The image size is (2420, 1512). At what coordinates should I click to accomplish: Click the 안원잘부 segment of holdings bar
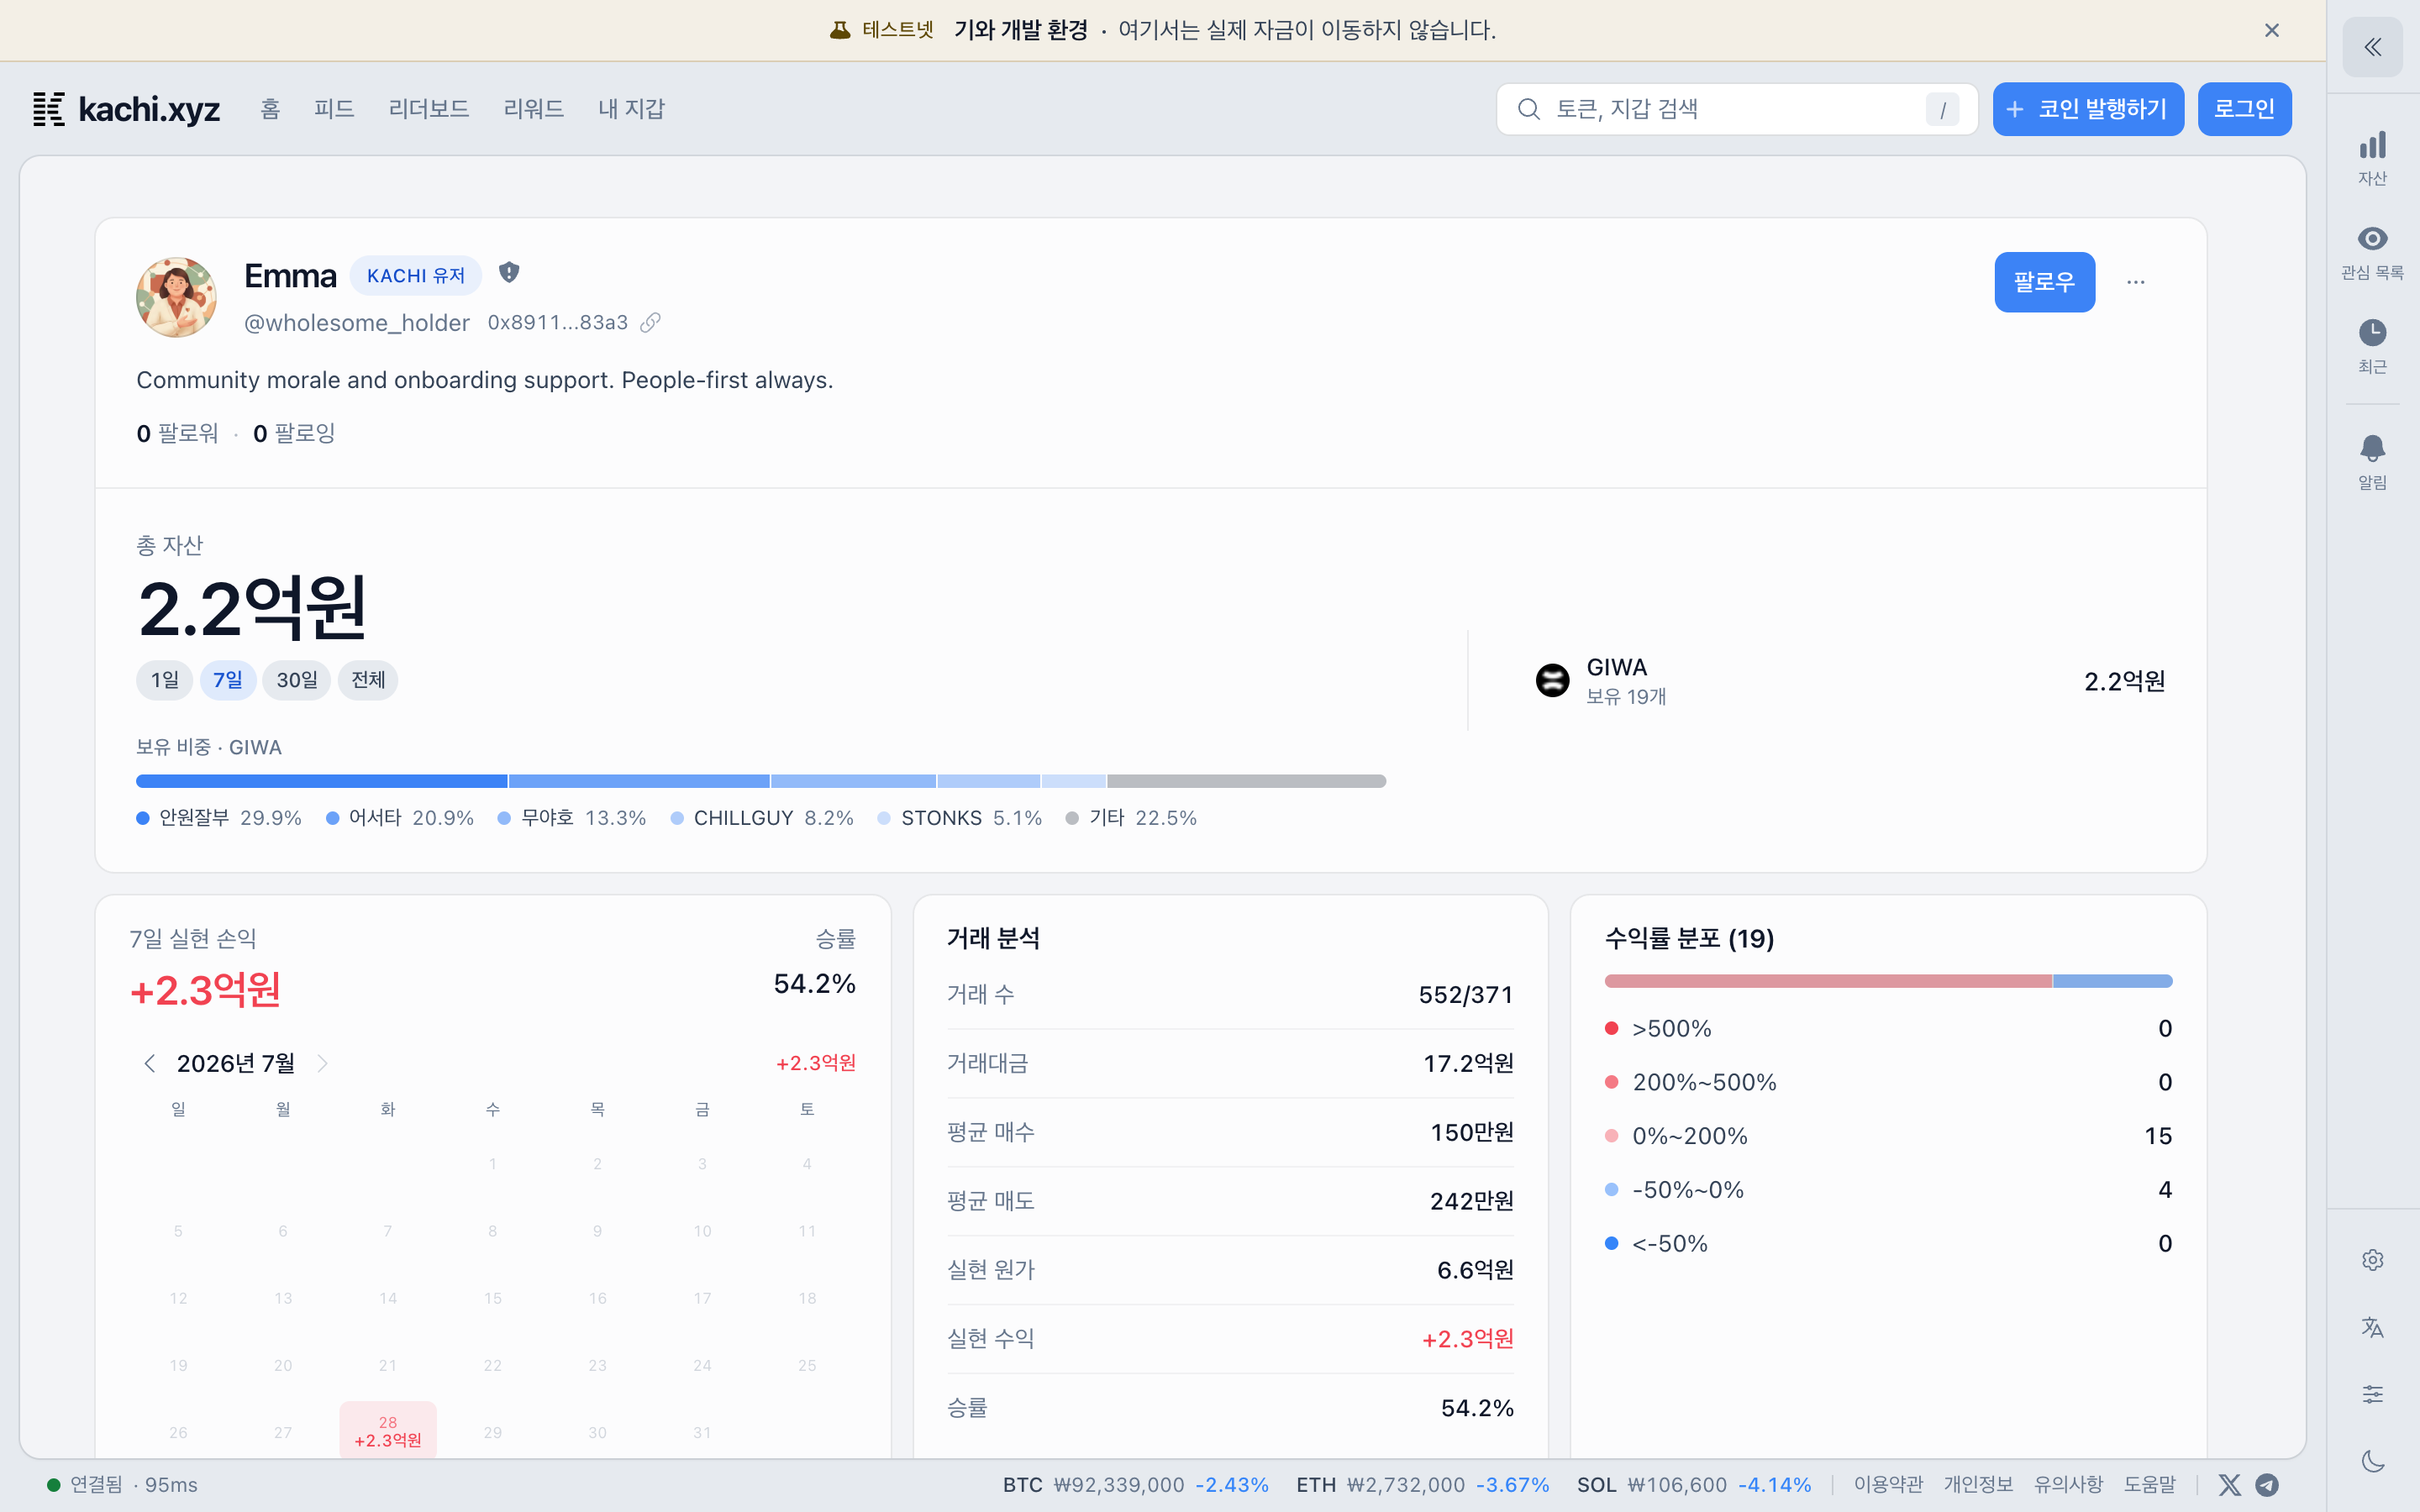(x=321, y=781)
